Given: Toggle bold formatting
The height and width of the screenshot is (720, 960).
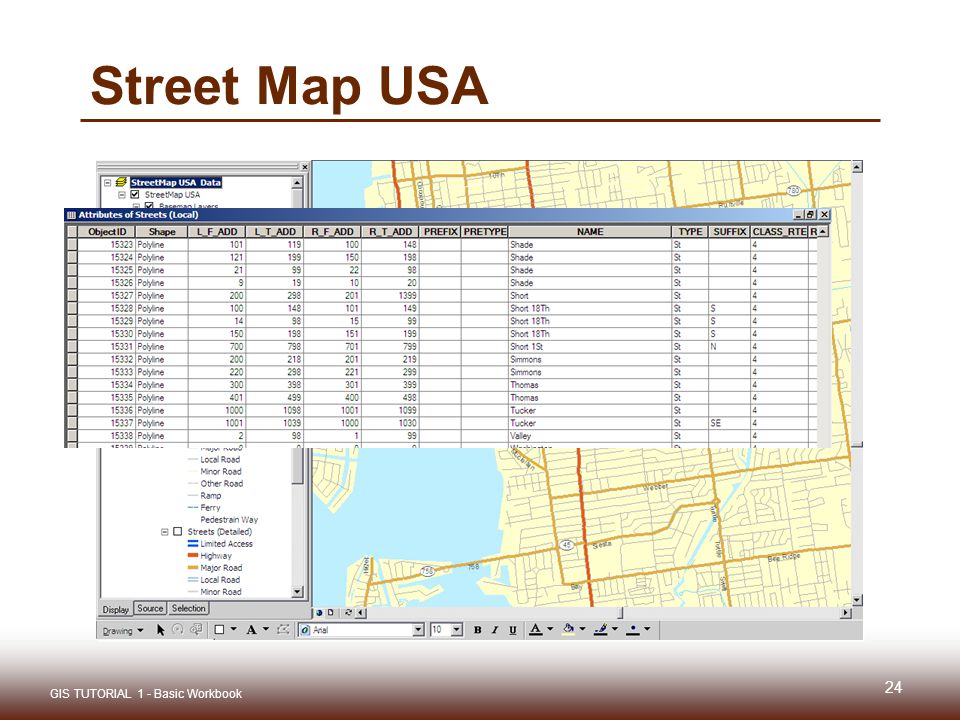Looking at the screenshot, I should [x=478, y=630].
